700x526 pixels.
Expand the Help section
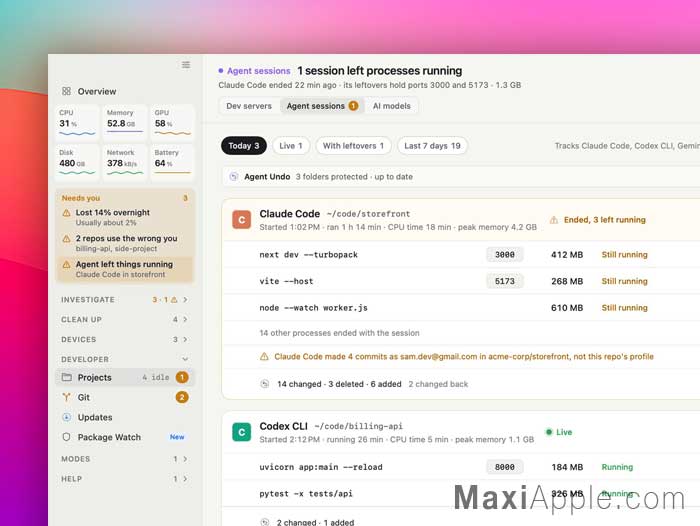click(125, 479)
